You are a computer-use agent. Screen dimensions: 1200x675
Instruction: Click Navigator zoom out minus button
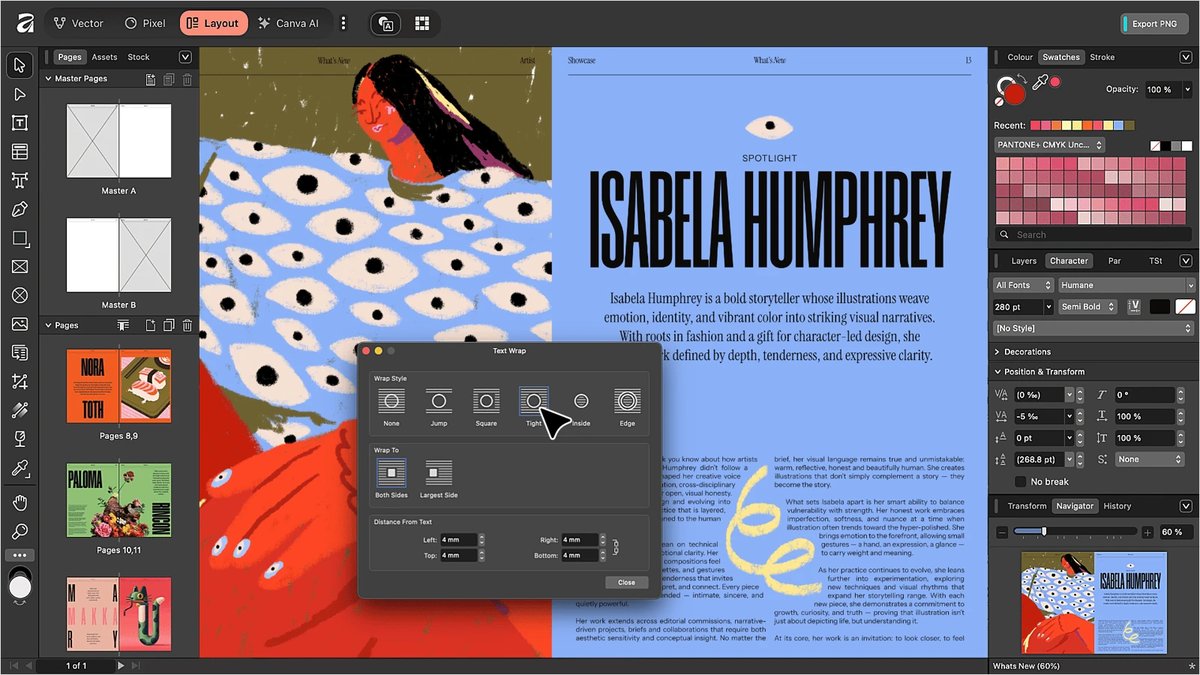click(x=1002, y=532)
